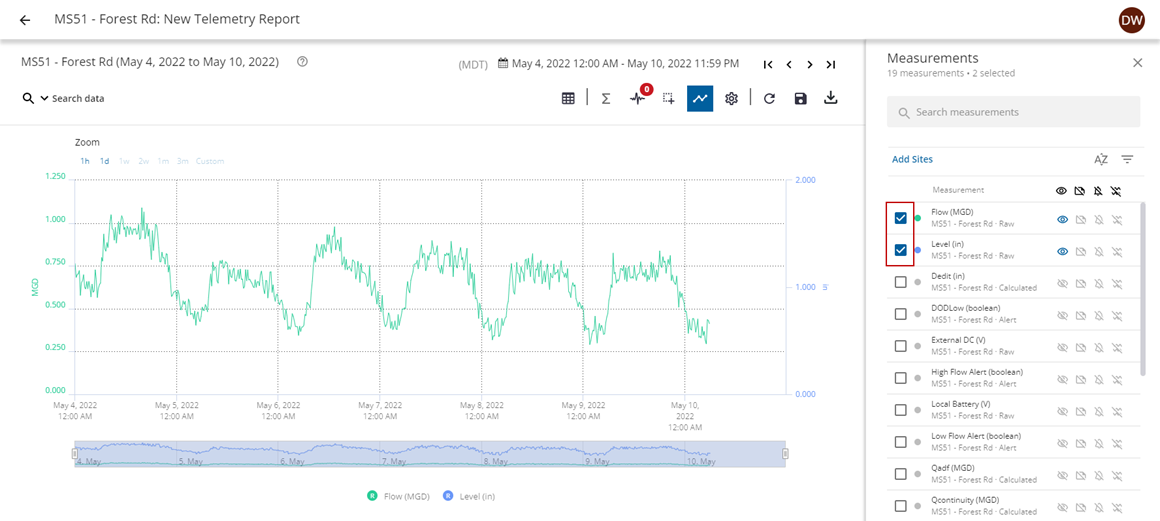The height and width of the screenshot is (521, 1160).
Task: Click the right handle of chart navigator
Action: [x=786, y=453]
